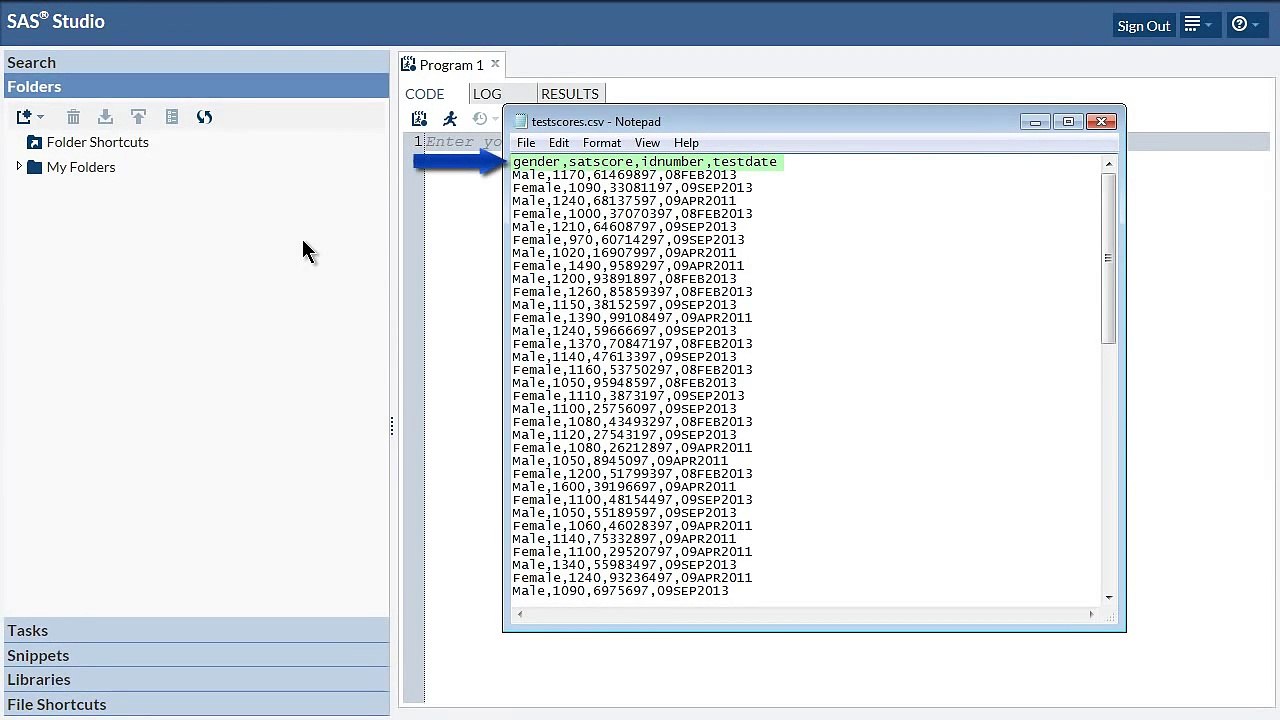Click the line Male,1600,39196697,09APR2011
This screenshot has width=1280, height=720.
pyautogui.click(x=624, y=487)
